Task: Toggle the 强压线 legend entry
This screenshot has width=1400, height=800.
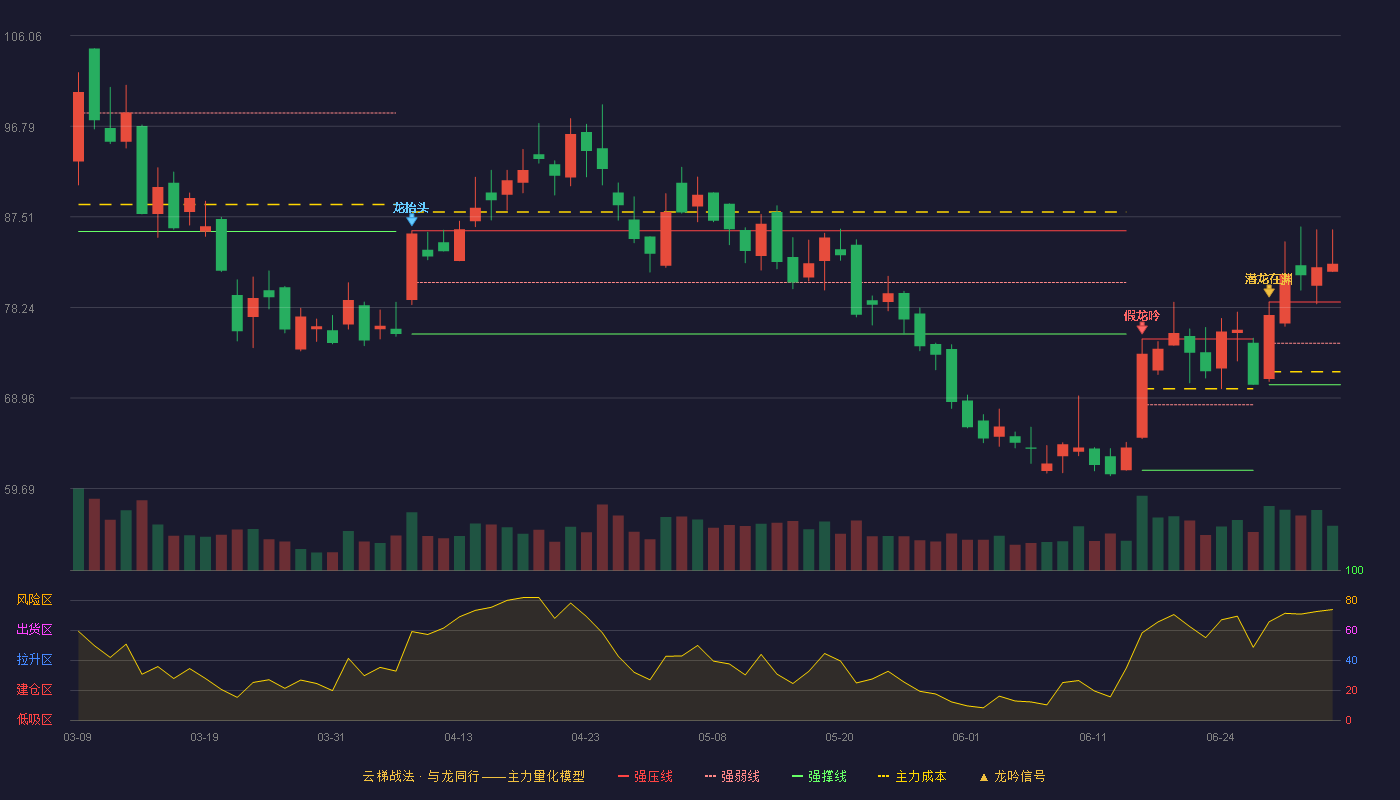Action: pyautogui.click(x=645, y=776)
